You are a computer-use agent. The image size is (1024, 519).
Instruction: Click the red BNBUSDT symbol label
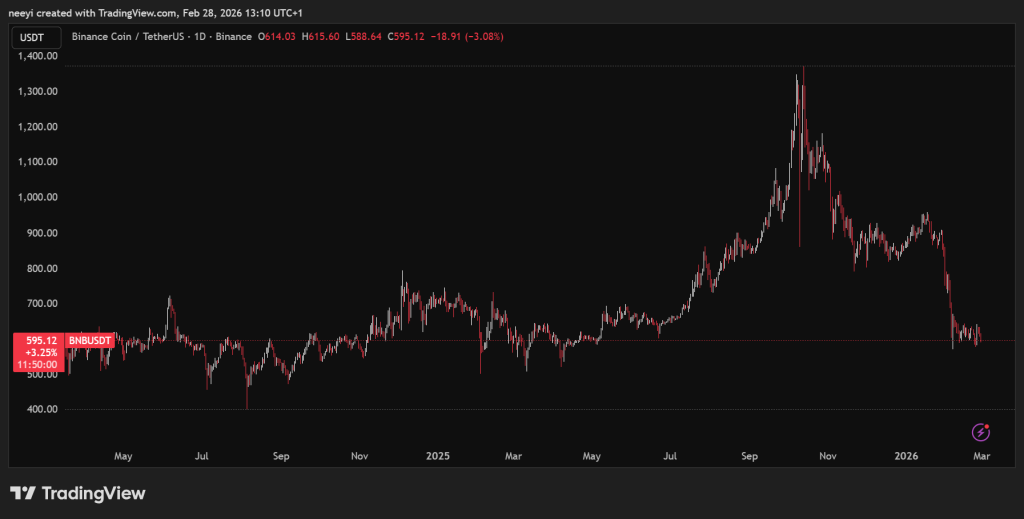91,341
